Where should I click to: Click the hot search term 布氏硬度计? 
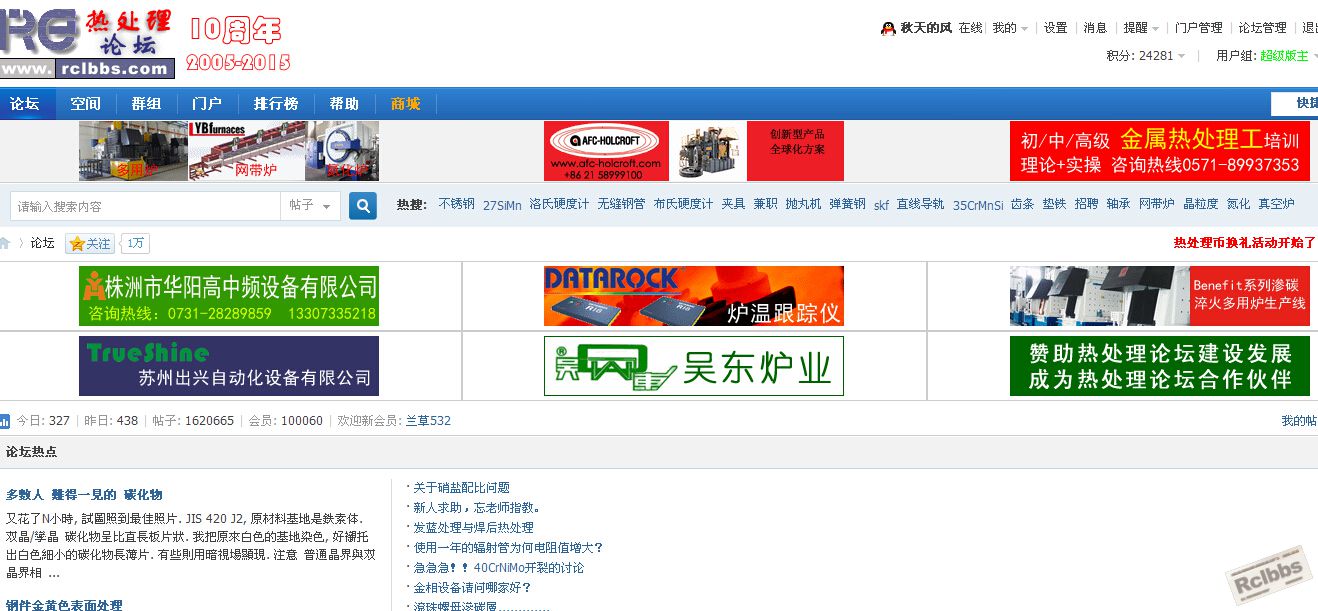tap(683, 204)
